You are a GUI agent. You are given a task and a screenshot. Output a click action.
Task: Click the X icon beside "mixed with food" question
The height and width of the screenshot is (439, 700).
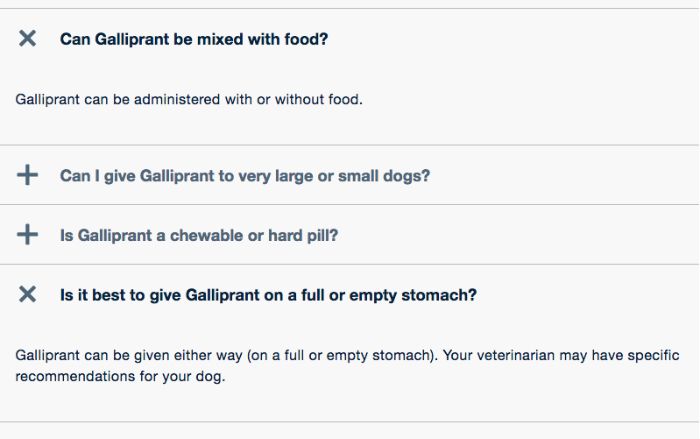click(27, 39)
